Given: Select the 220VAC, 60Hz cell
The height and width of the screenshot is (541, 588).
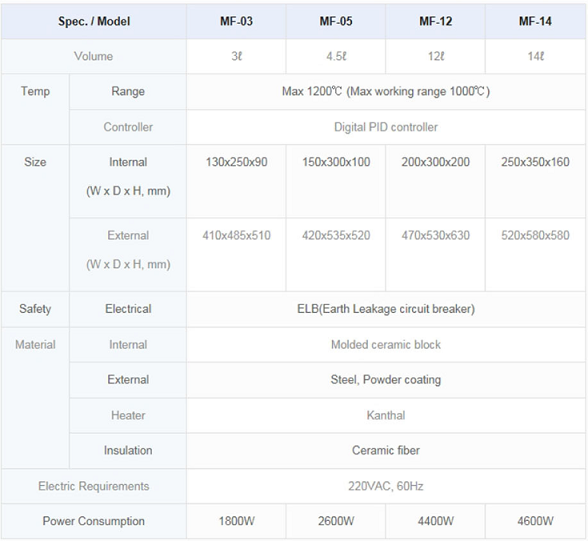Looking at the screenshot, I should tap(386, 486).
